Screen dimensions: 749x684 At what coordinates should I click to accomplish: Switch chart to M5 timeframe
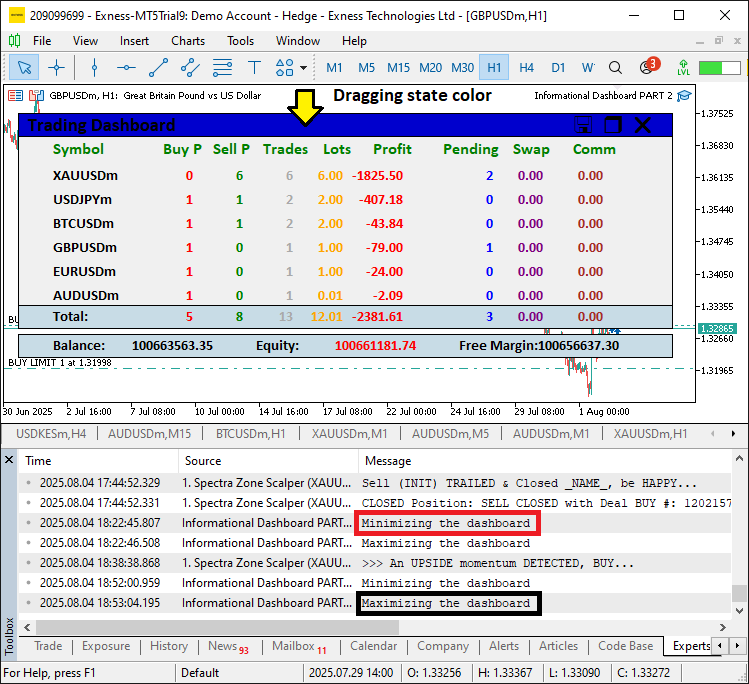point(366,67)
